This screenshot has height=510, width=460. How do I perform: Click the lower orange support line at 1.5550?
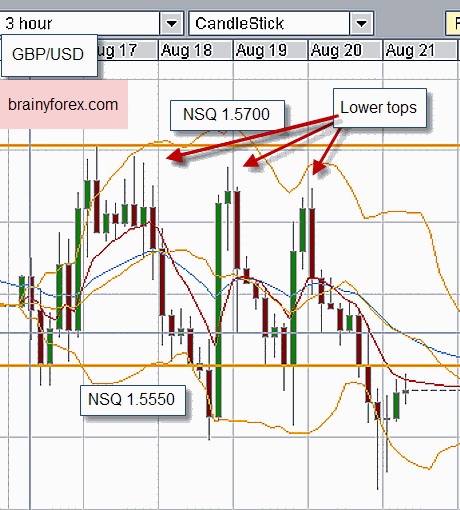230,366
